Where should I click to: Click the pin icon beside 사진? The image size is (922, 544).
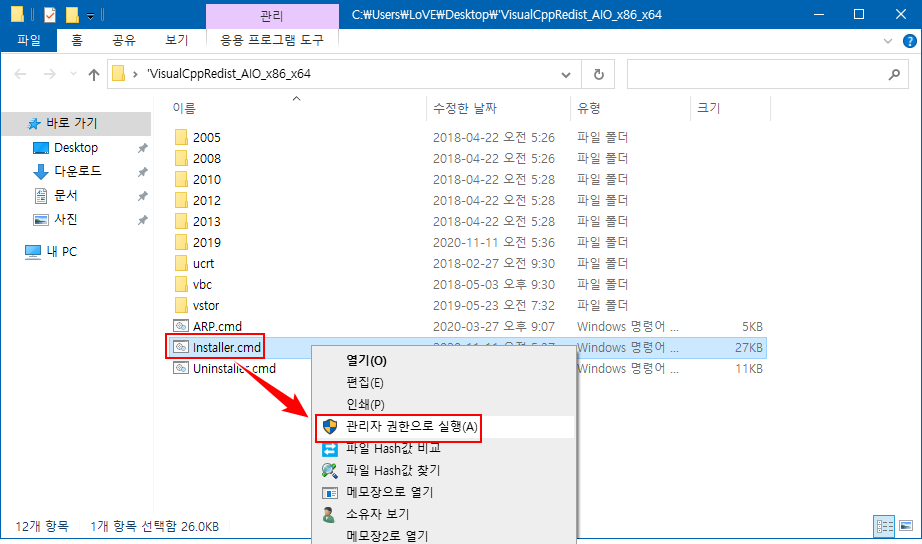[x=142, y=221]
